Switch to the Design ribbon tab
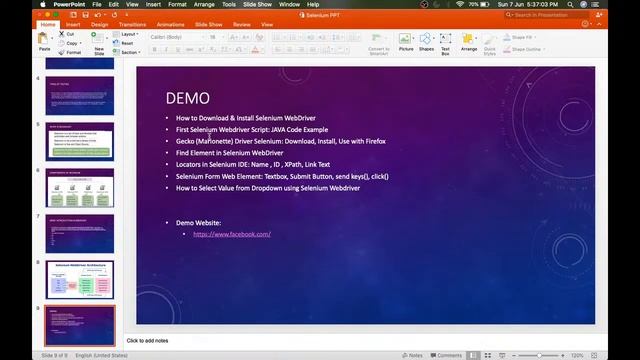Viewport: 640px width, 360px height. pos(100,24)
